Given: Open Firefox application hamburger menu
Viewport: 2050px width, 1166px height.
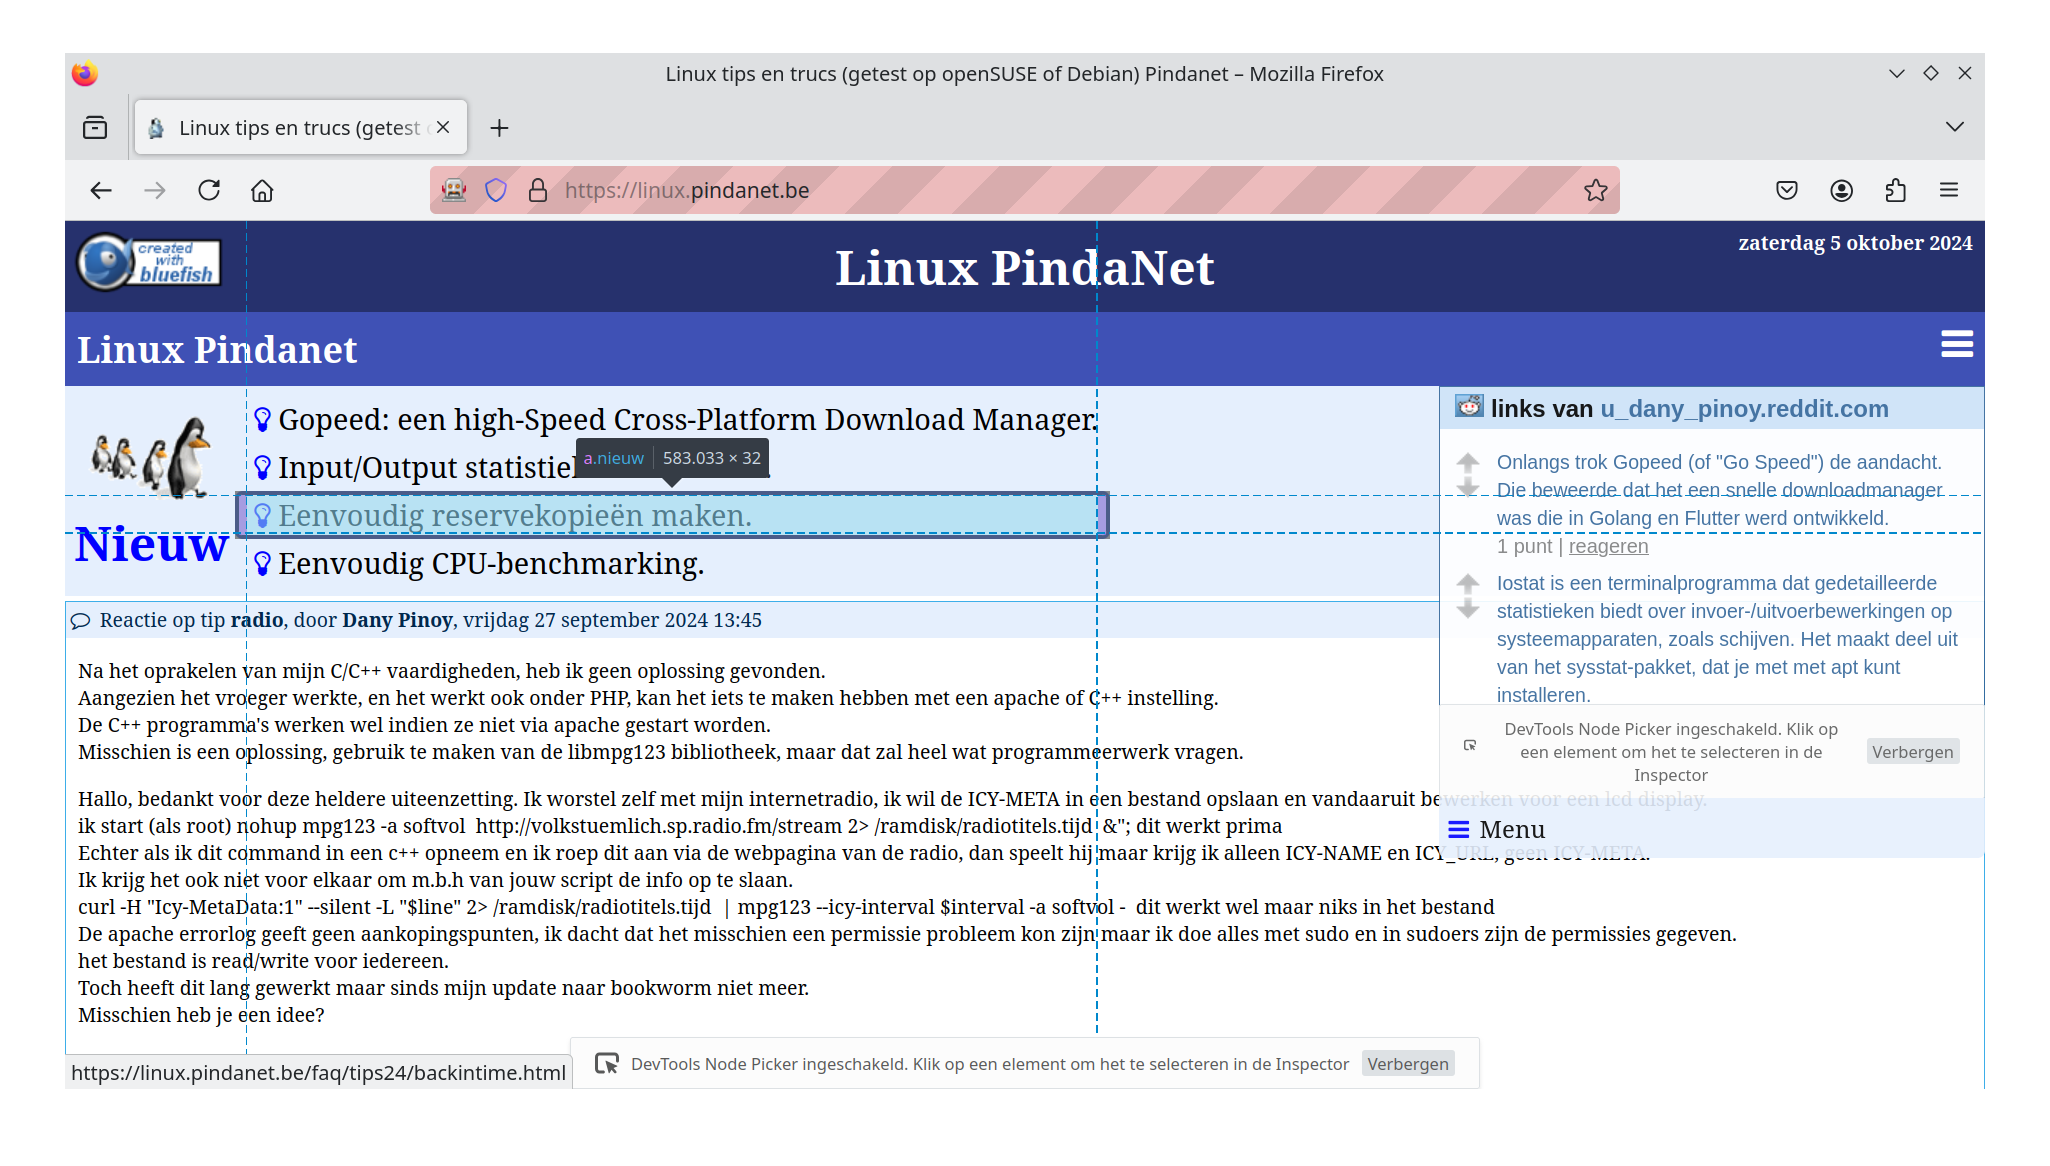Looking at the screenshot, I should [1949, 190].
